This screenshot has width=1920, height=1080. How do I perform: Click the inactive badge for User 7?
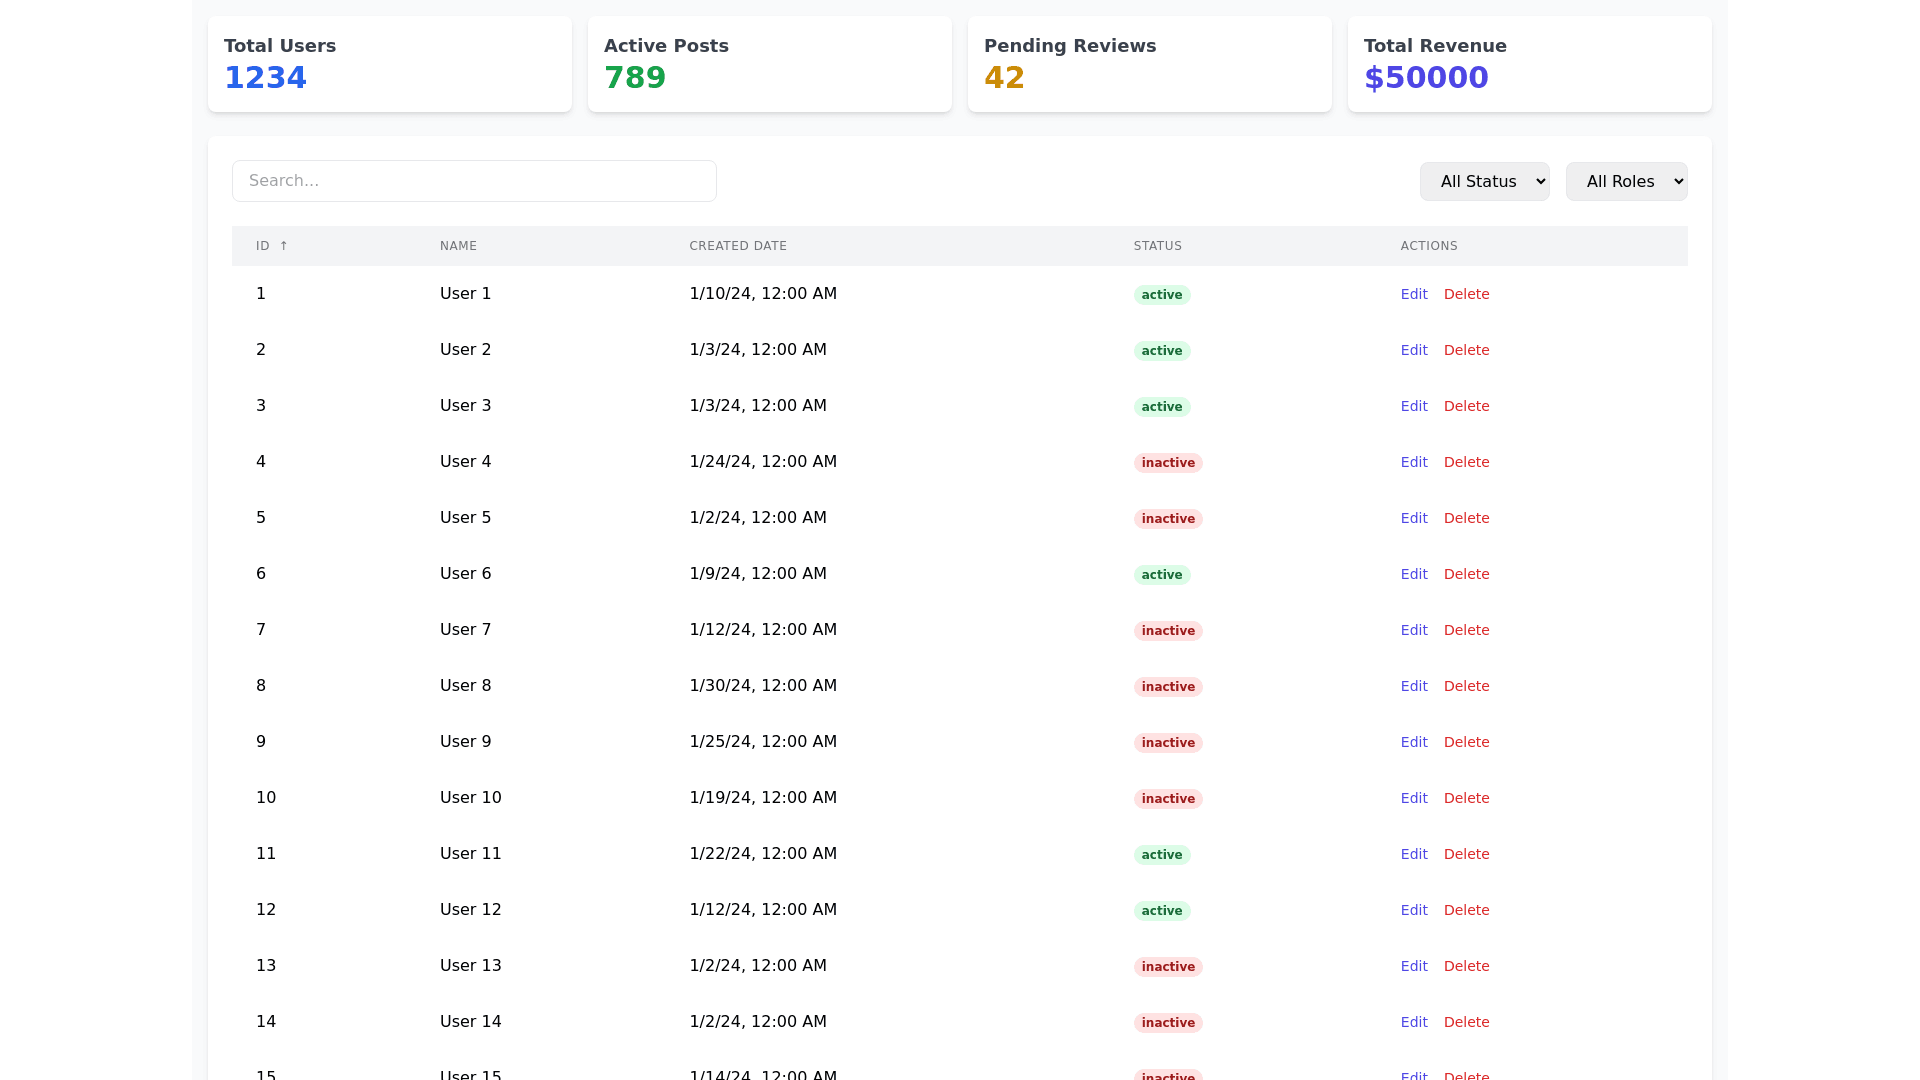[1167, 631]
